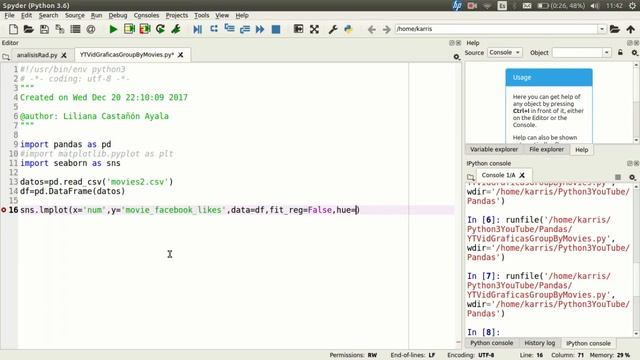
Task: Switch to the History log tab
Action: (540, 343)
